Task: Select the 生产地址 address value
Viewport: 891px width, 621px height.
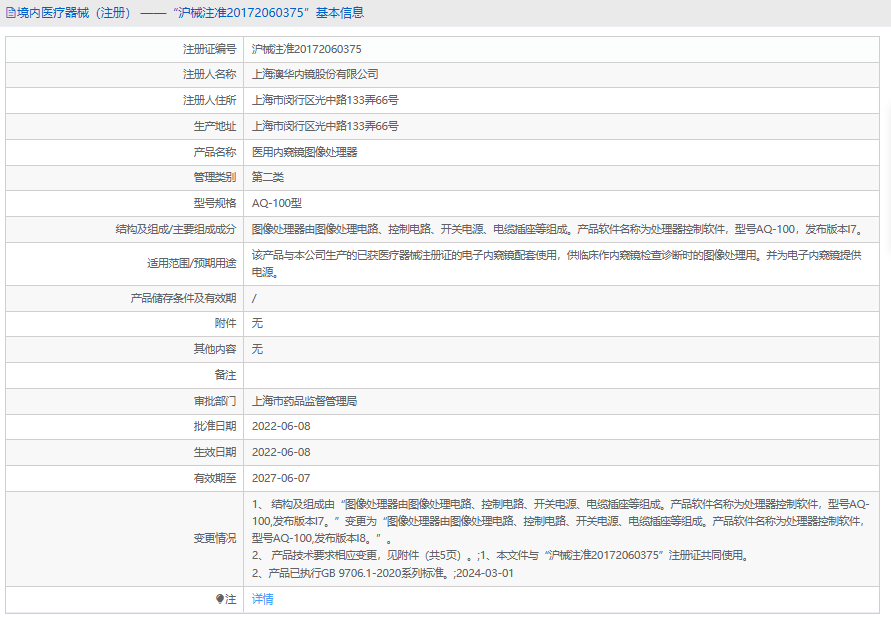Action: click(x=325, y=126)
